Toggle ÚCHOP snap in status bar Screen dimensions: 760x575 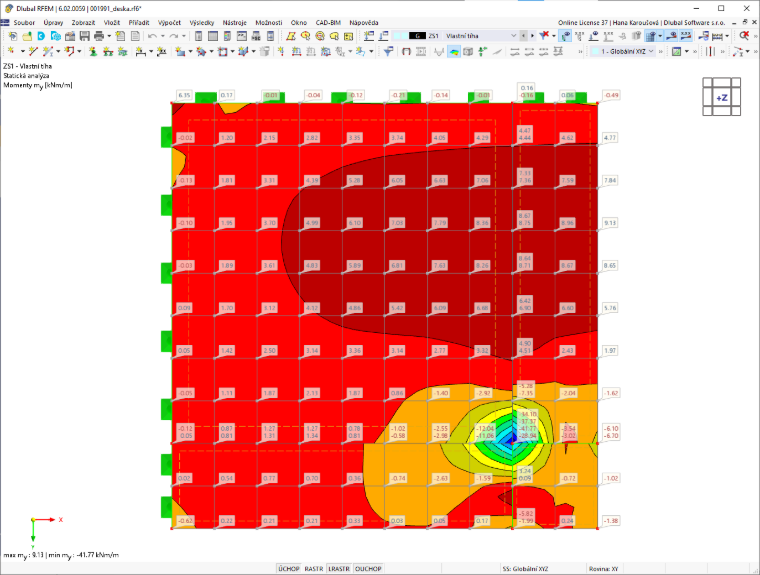(289, 569)
